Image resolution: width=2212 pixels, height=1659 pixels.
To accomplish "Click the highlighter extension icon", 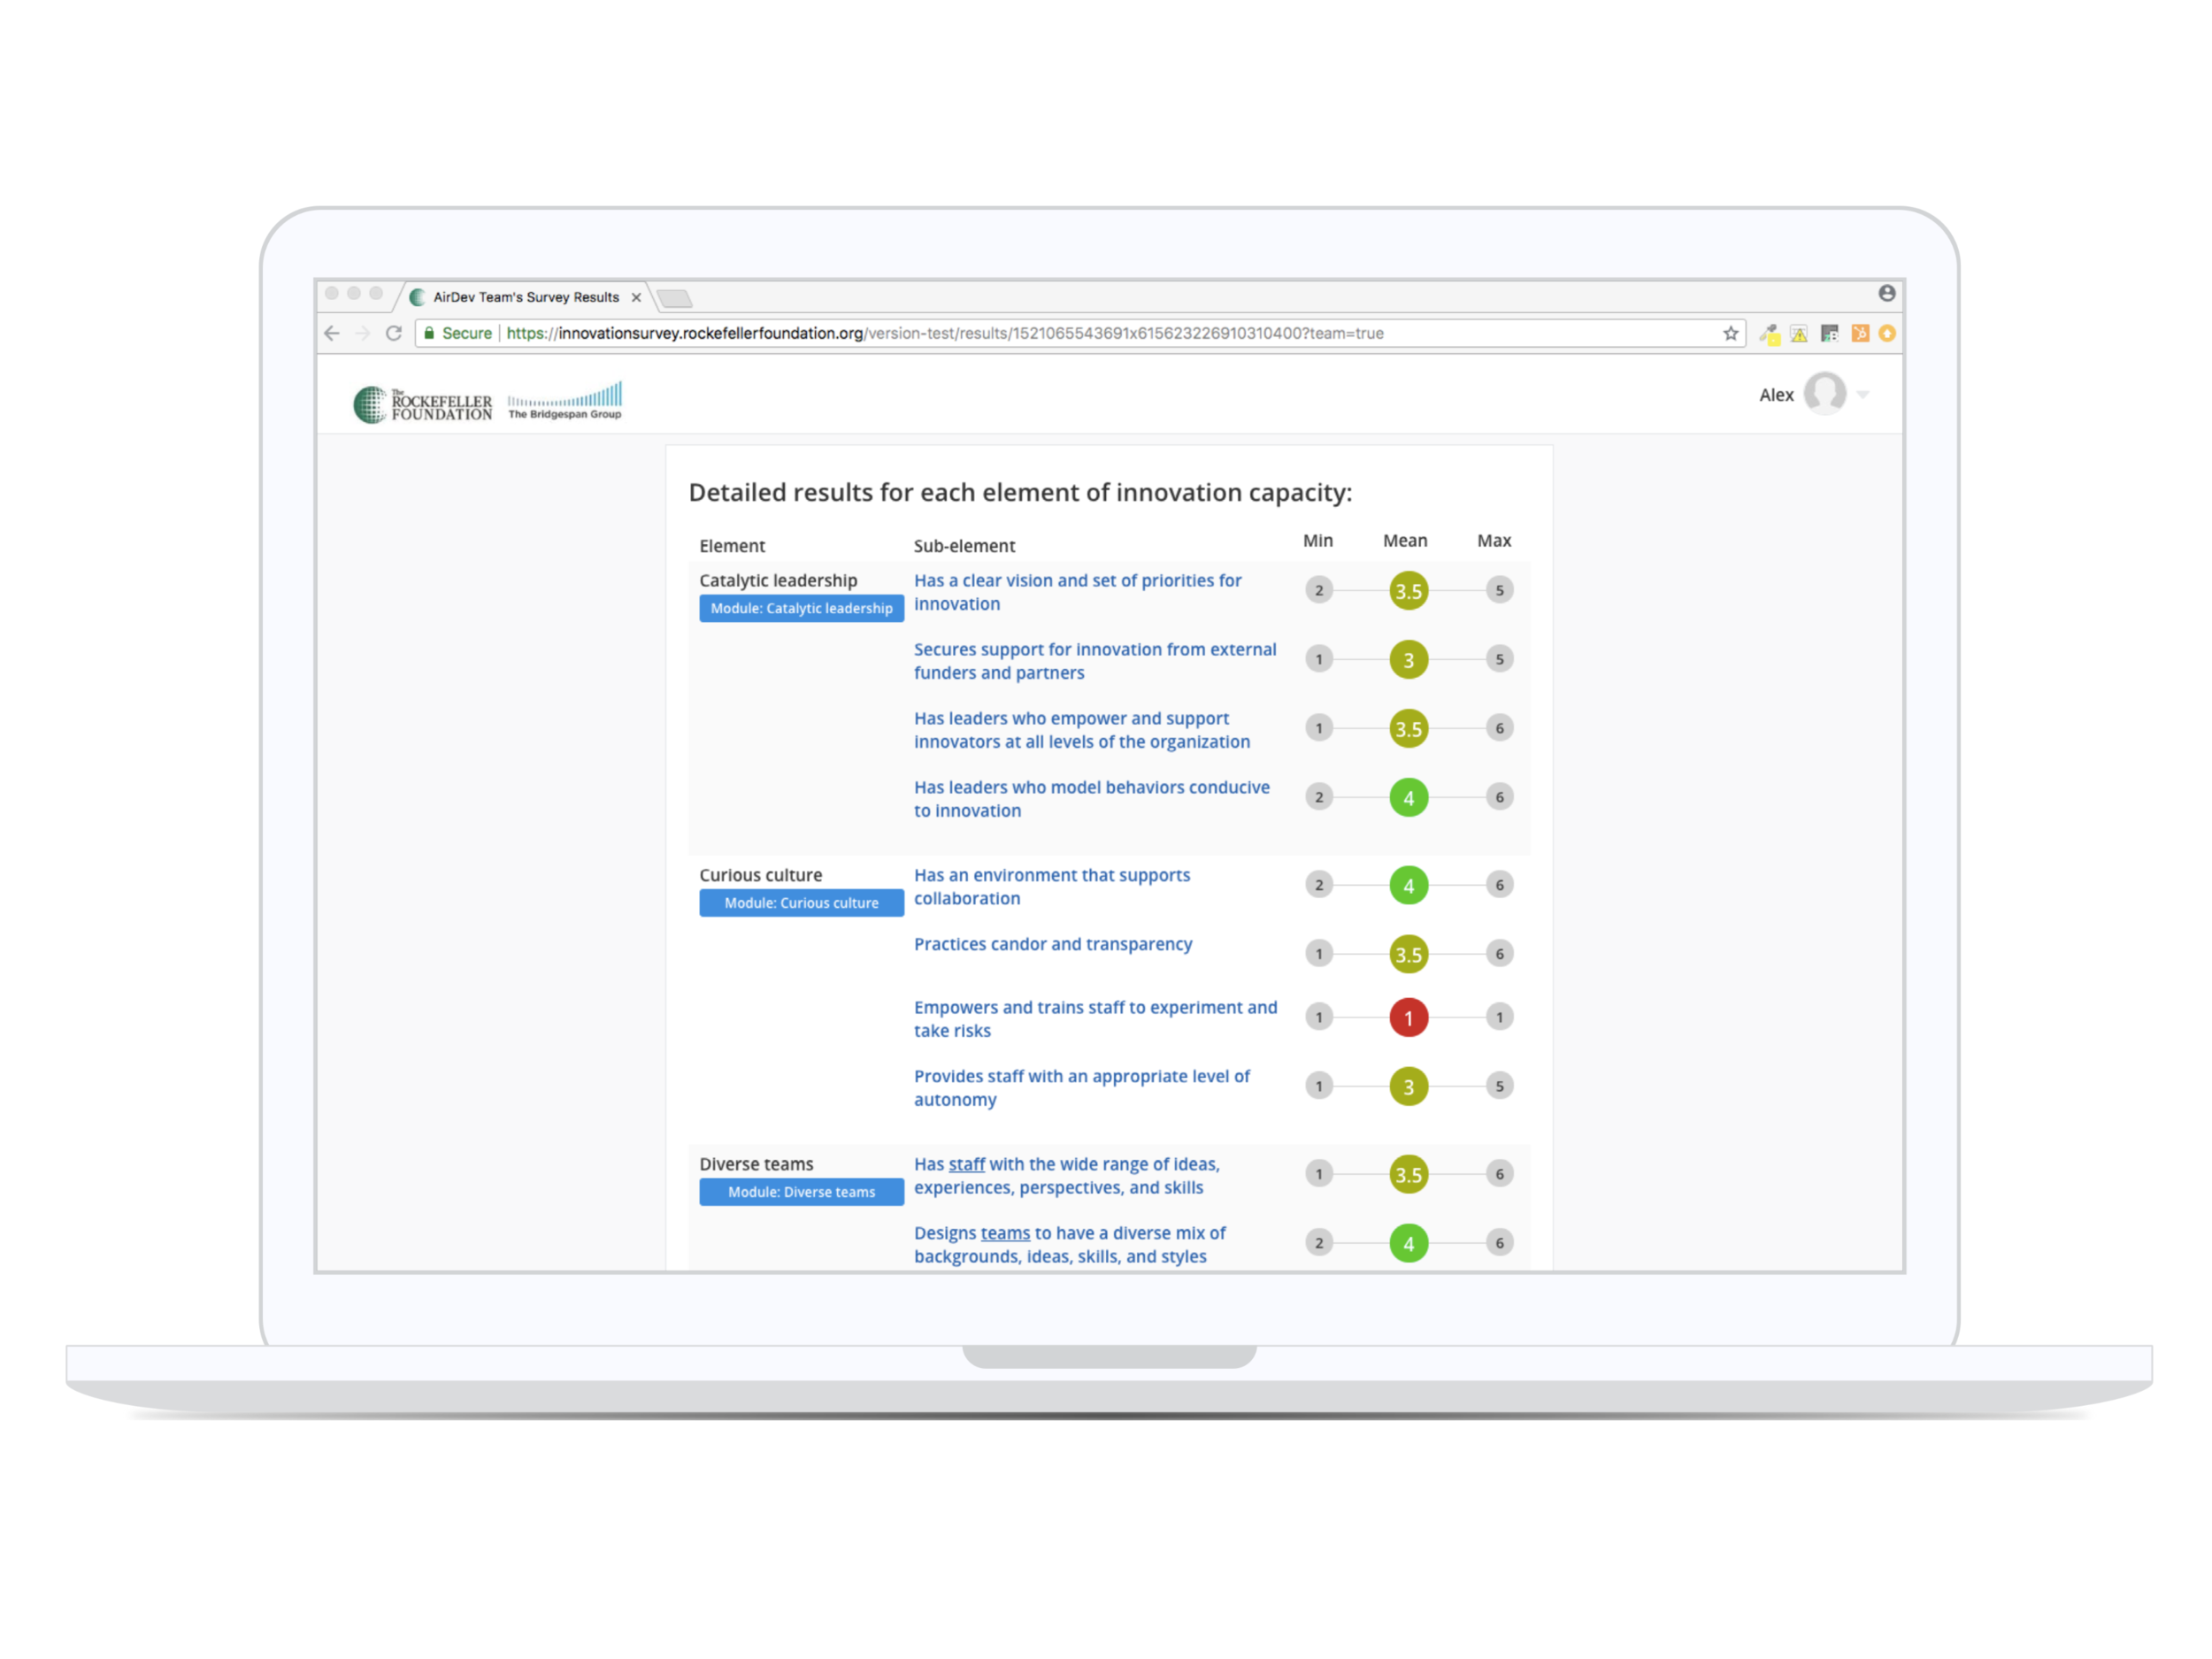I will (x=1769, y=334).
